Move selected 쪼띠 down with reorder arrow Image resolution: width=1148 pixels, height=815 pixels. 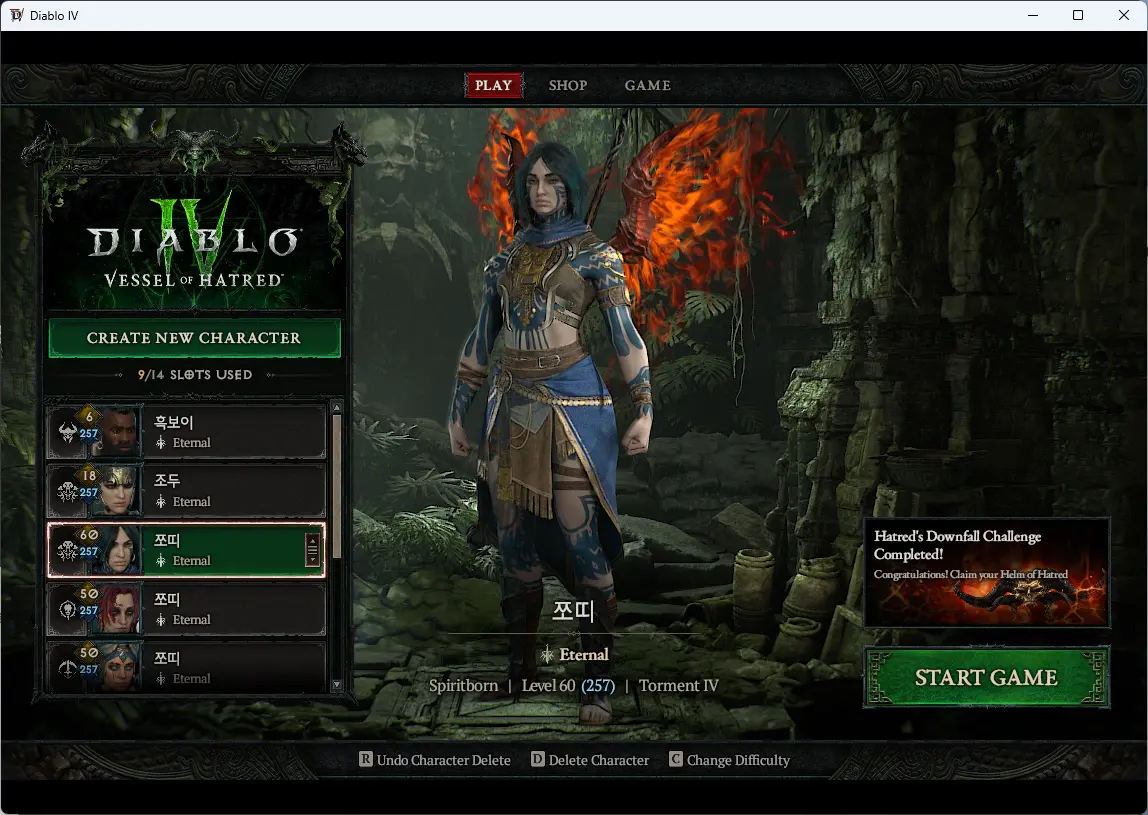point(313,561)
